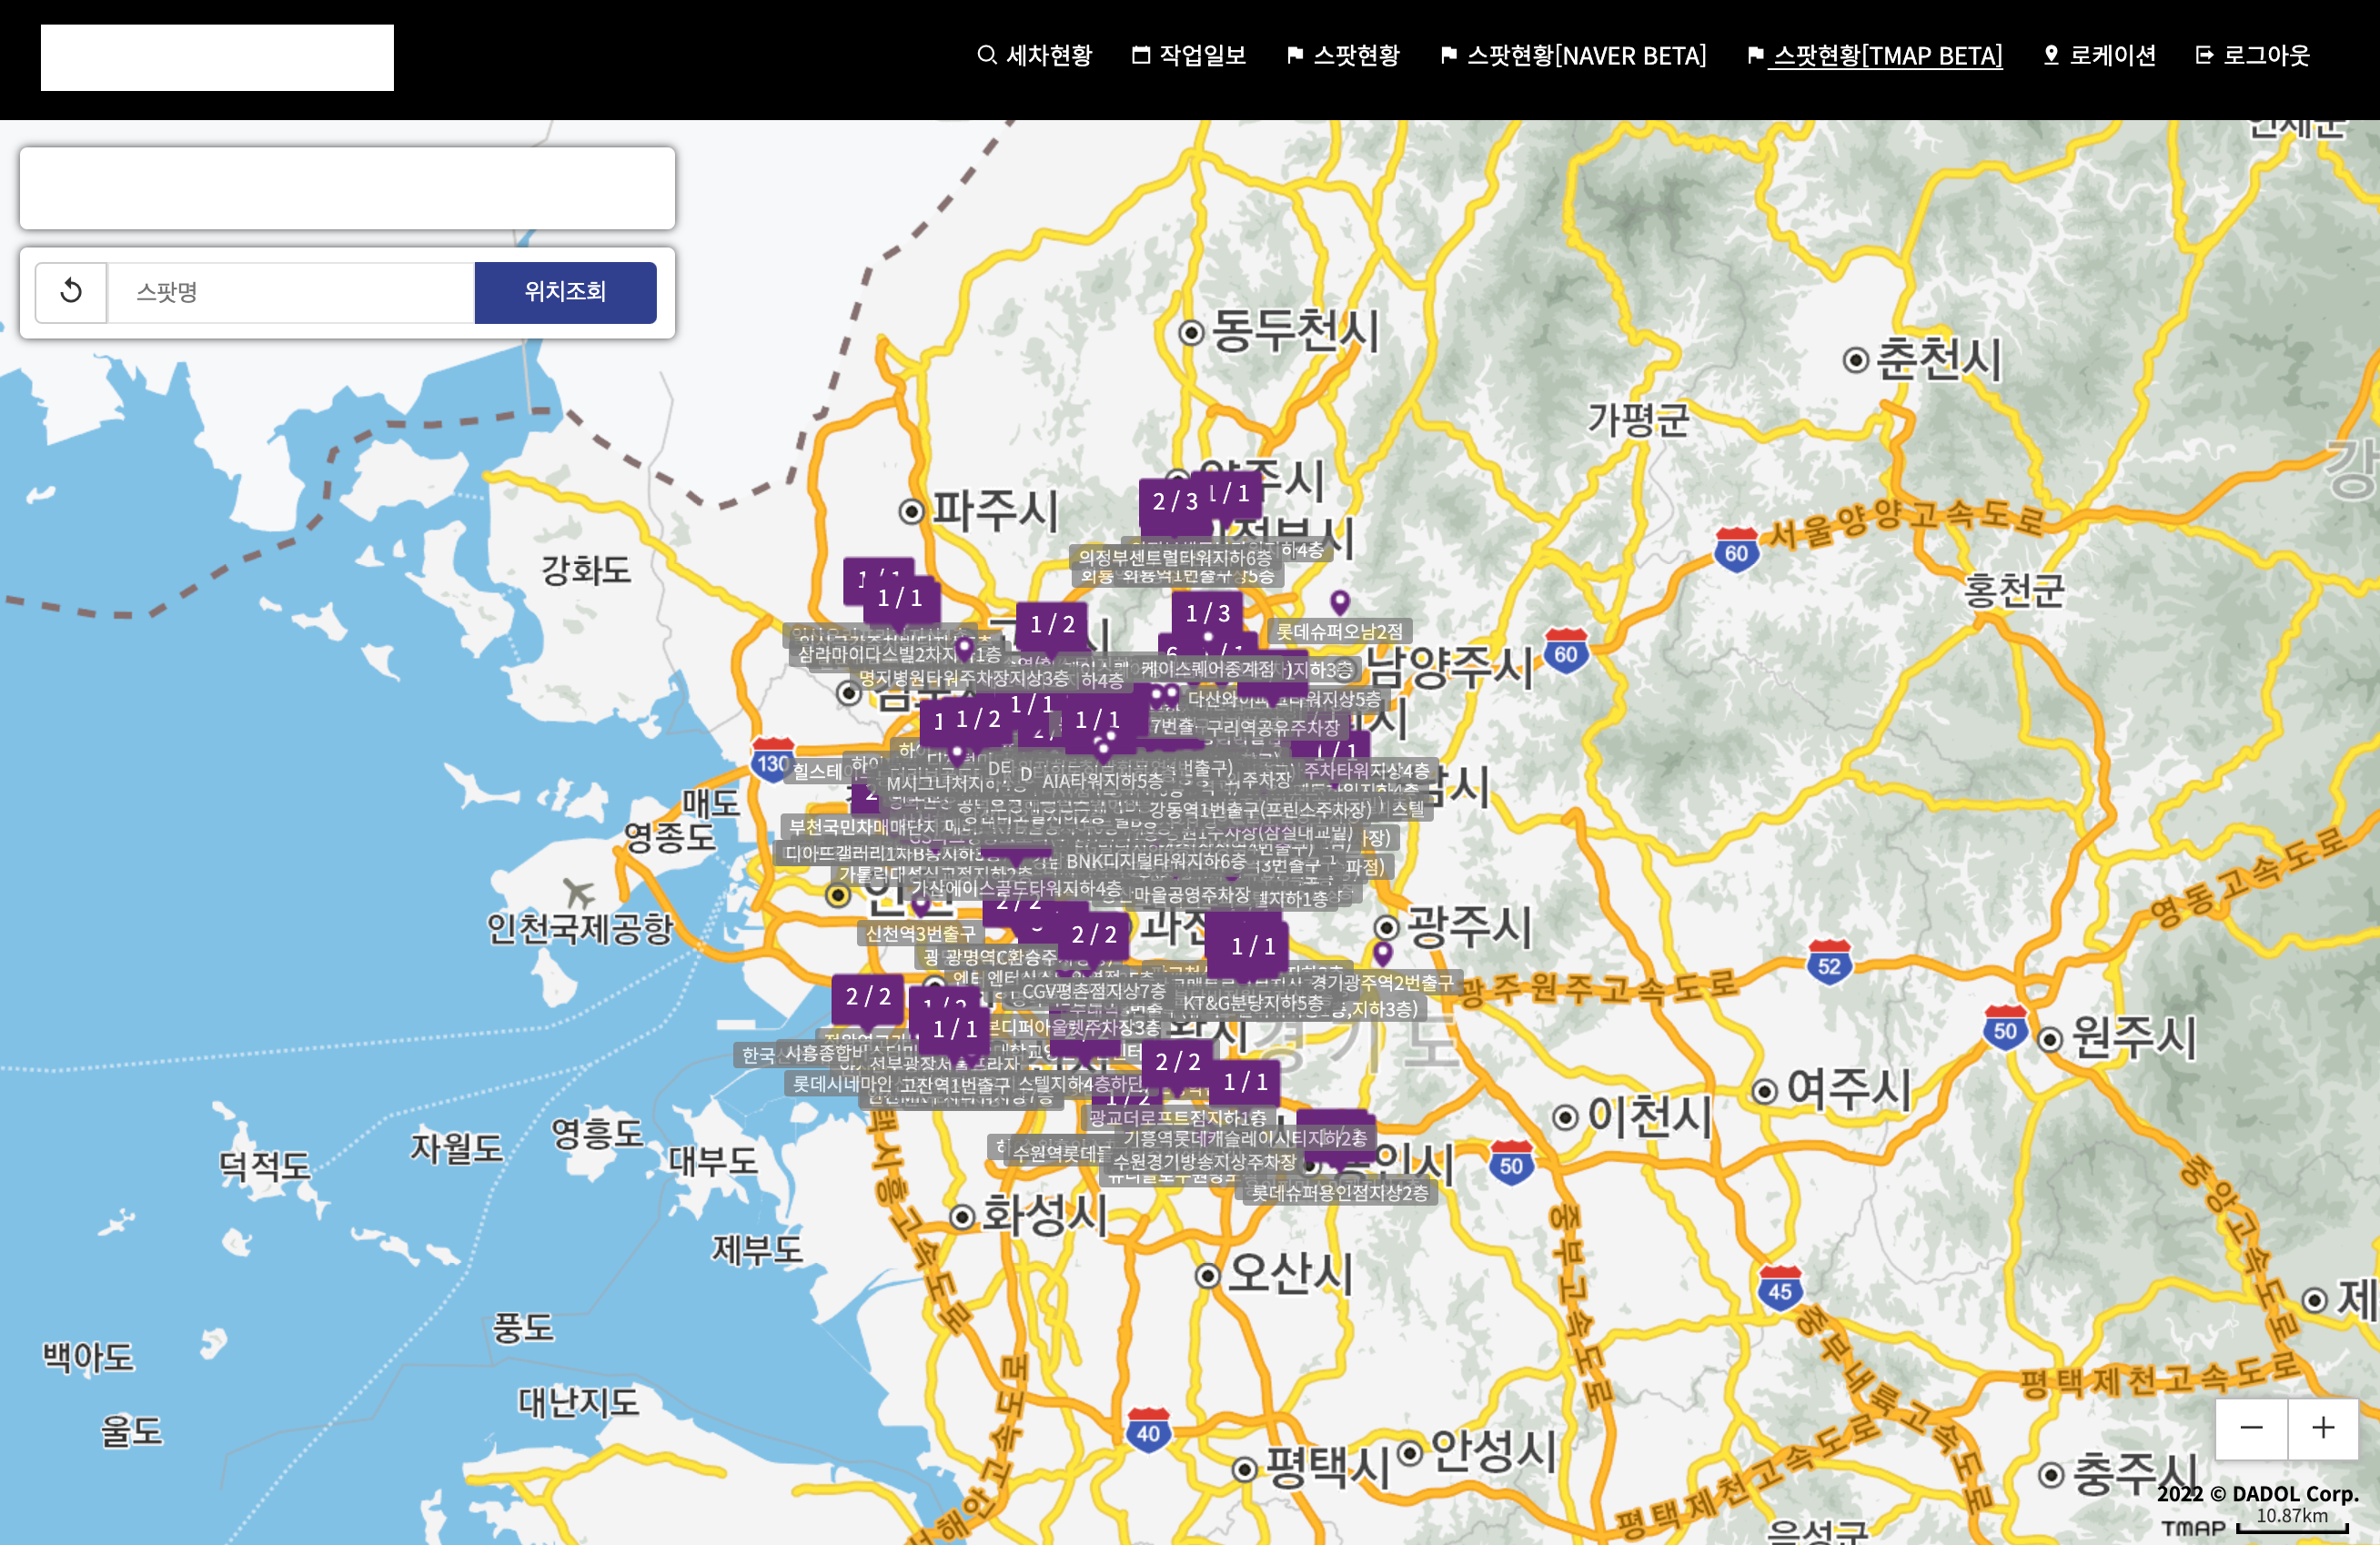Click the white logo box in header
Viewport: 2380px width, 1545px height.
217,58
